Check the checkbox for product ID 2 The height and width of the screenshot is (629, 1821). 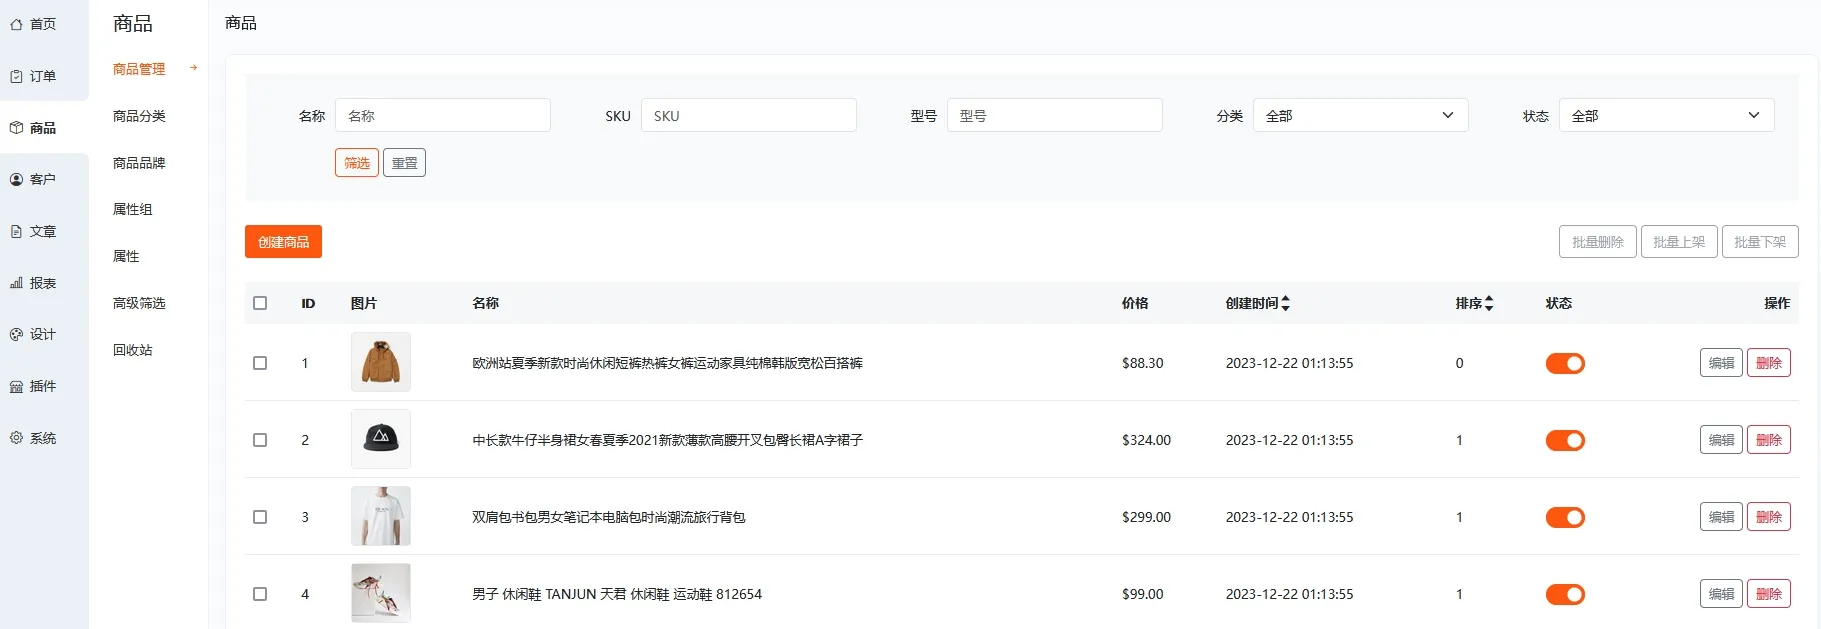260,440
